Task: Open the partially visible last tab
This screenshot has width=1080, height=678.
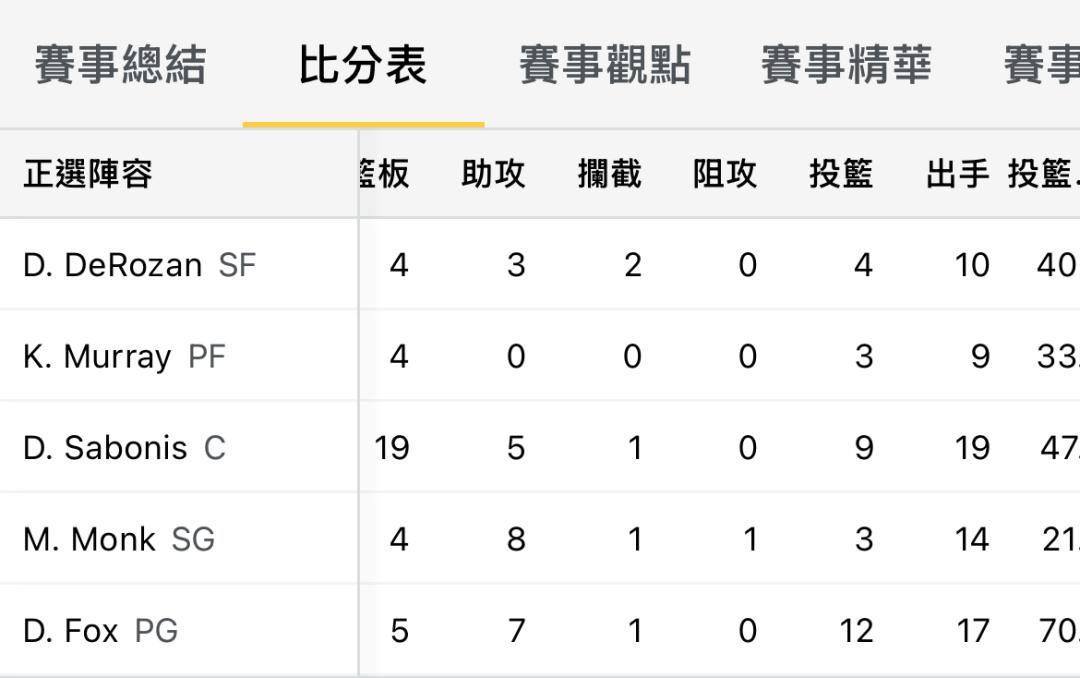Action: [x=1041, y=65]
